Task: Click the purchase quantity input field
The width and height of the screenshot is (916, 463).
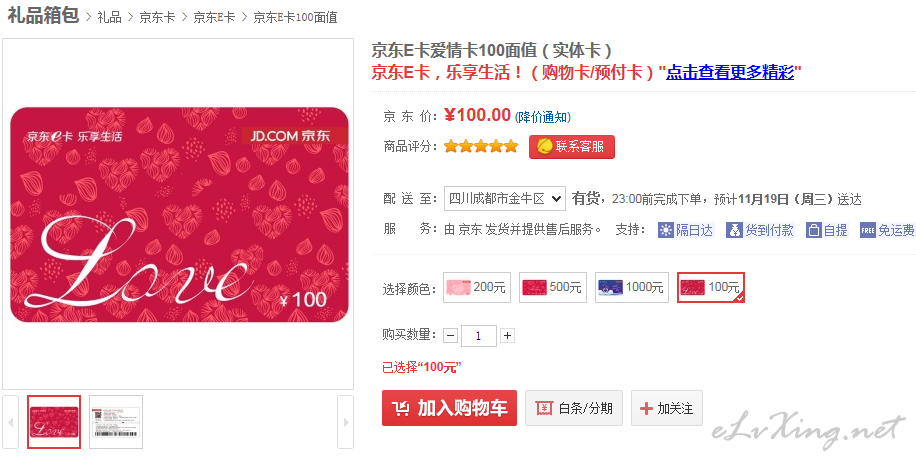Action: [479, 336]
